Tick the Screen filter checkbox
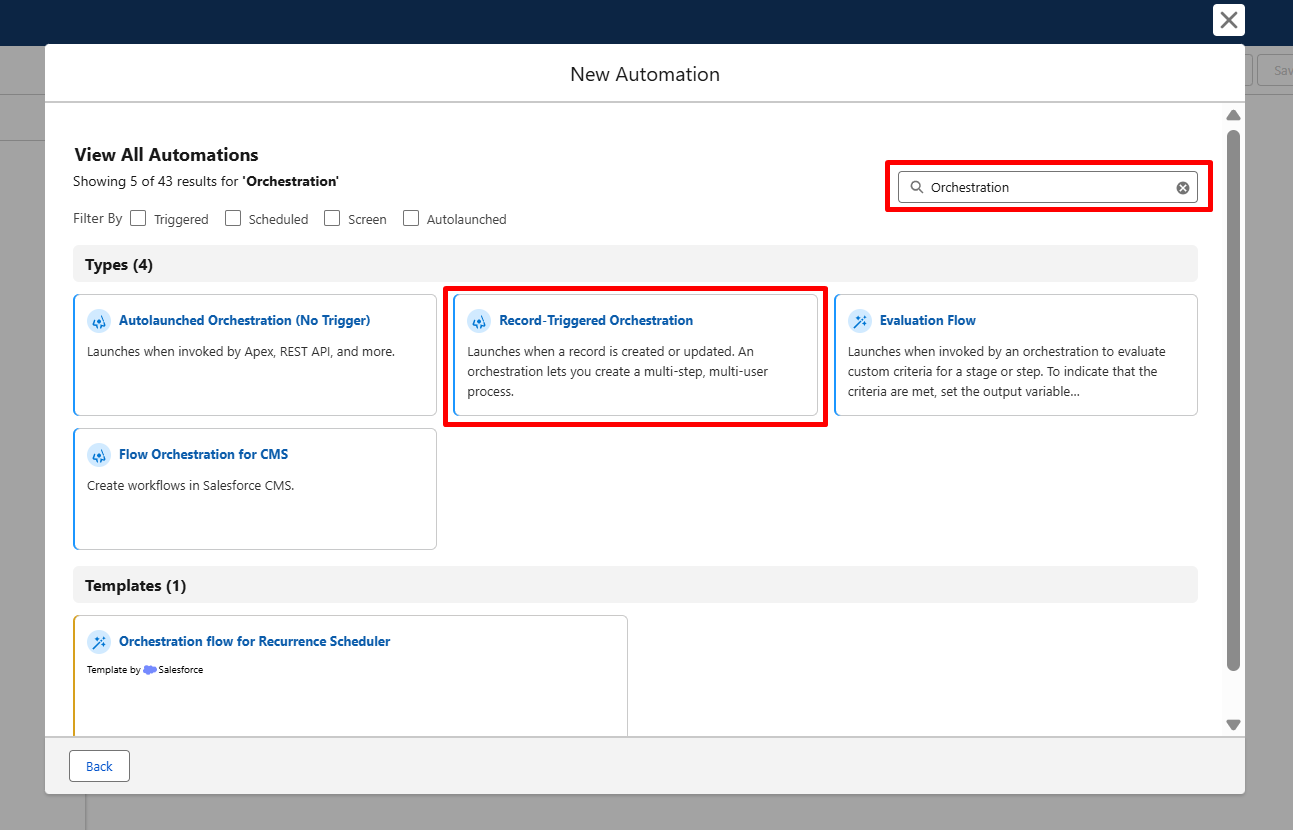 (x=332, y=218)
